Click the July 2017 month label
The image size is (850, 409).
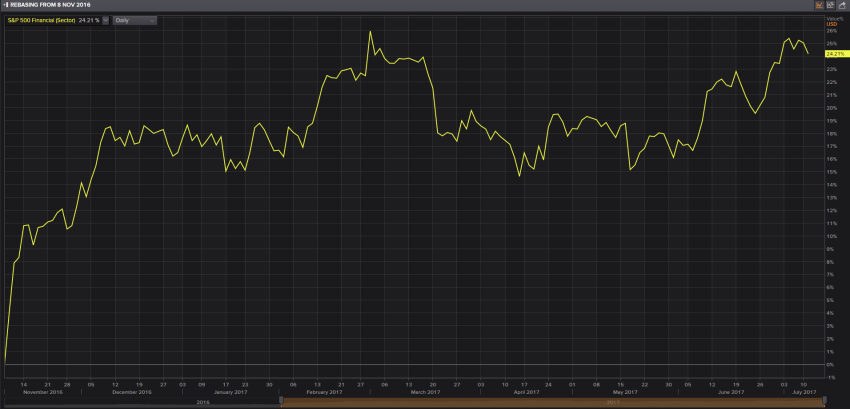coord(804,392)
